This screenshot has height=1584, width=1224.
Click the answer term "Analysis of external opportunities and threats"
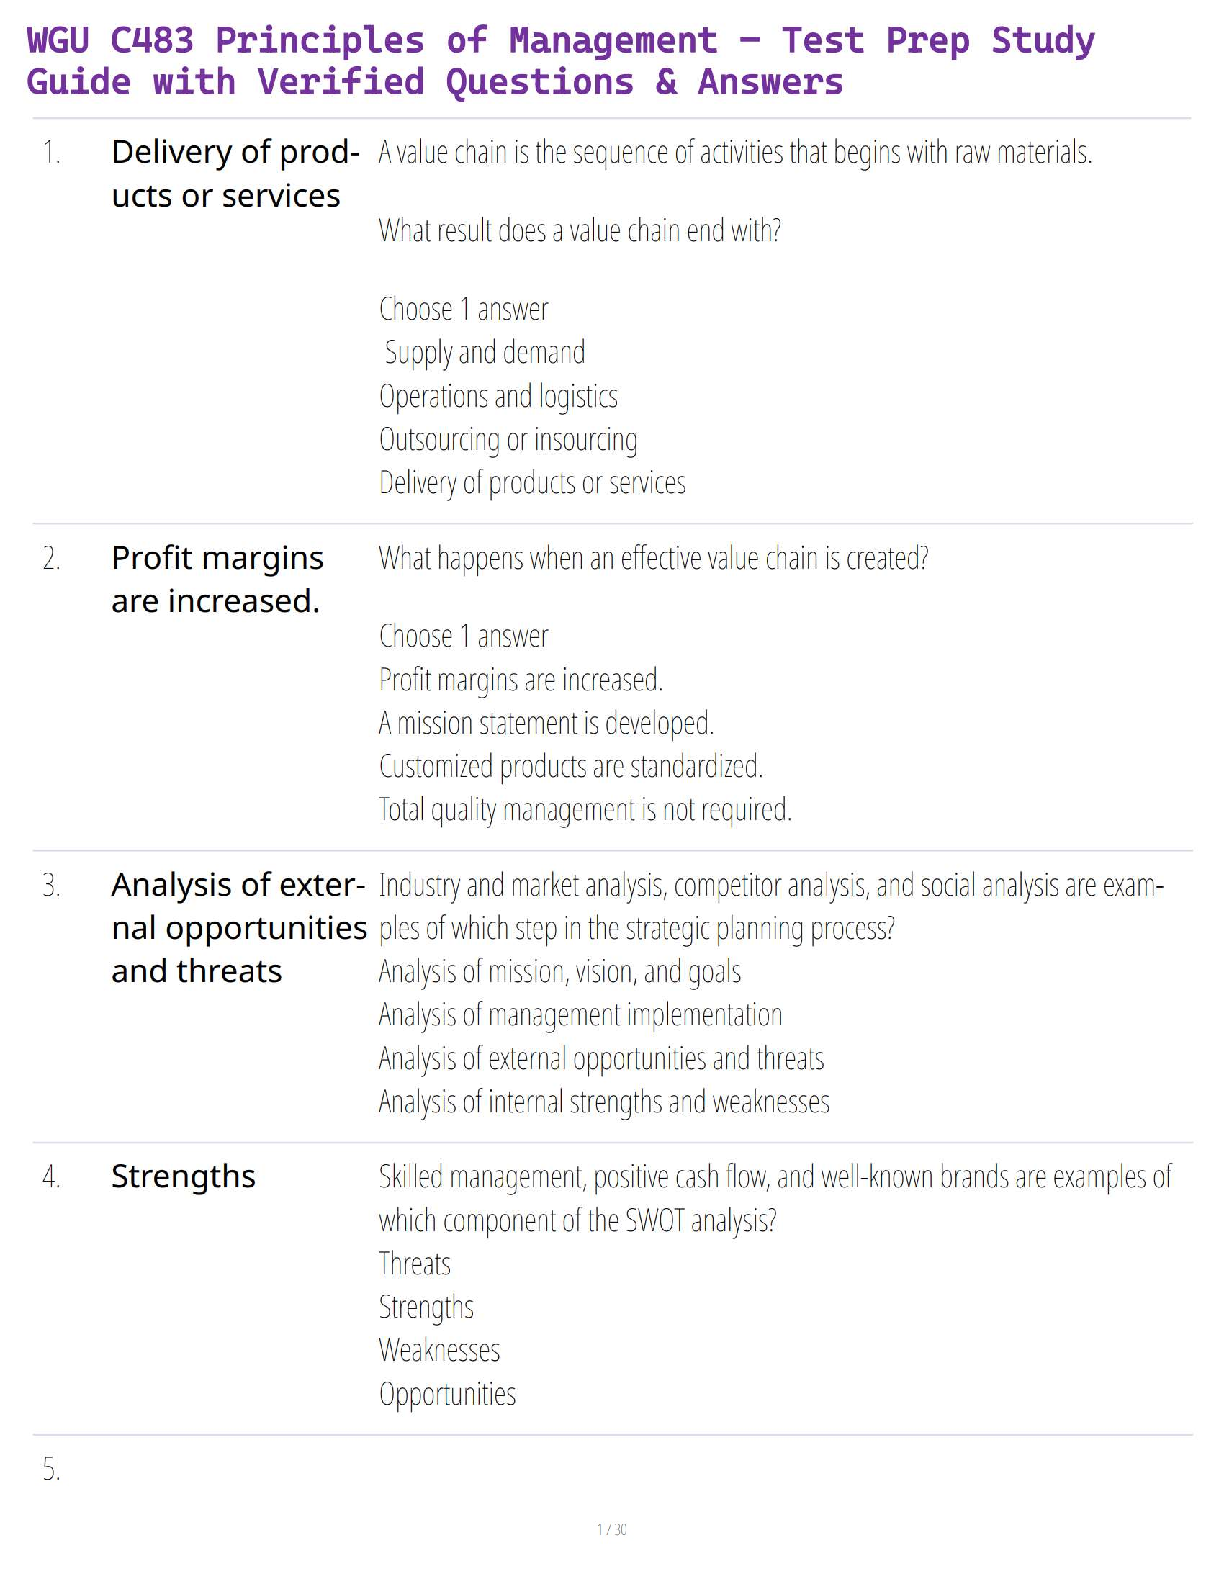point(238,928)
